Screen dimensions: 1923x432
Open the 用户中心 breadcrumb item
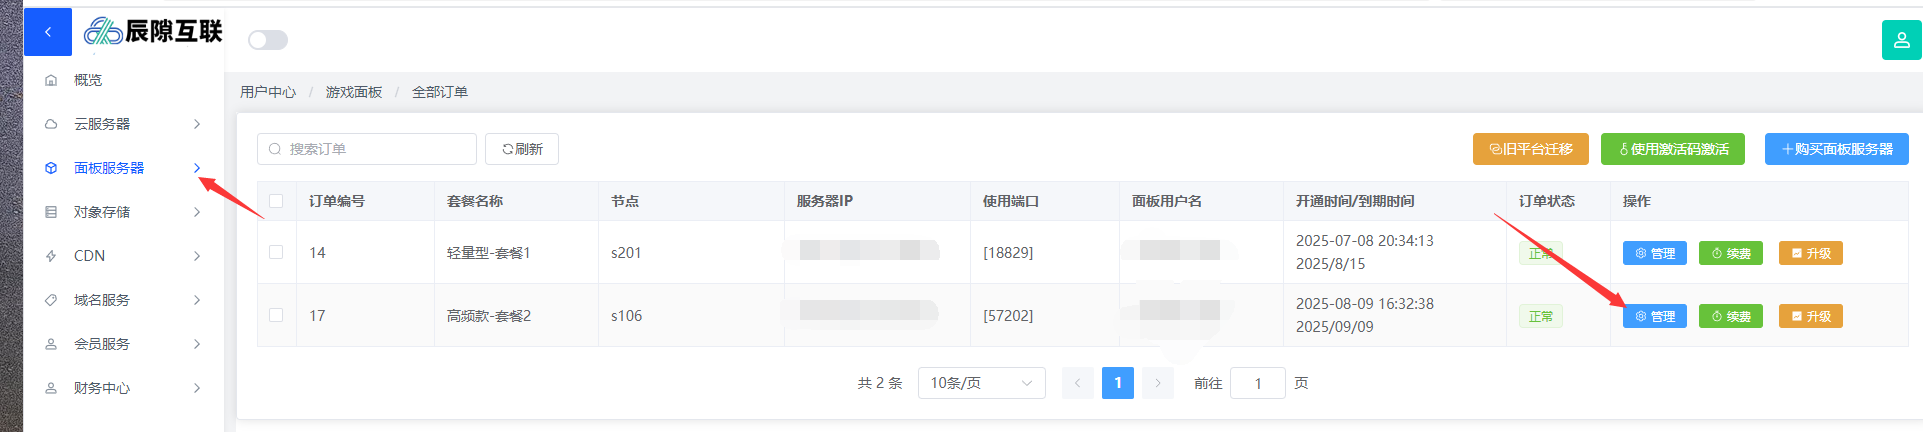[268, 92]
